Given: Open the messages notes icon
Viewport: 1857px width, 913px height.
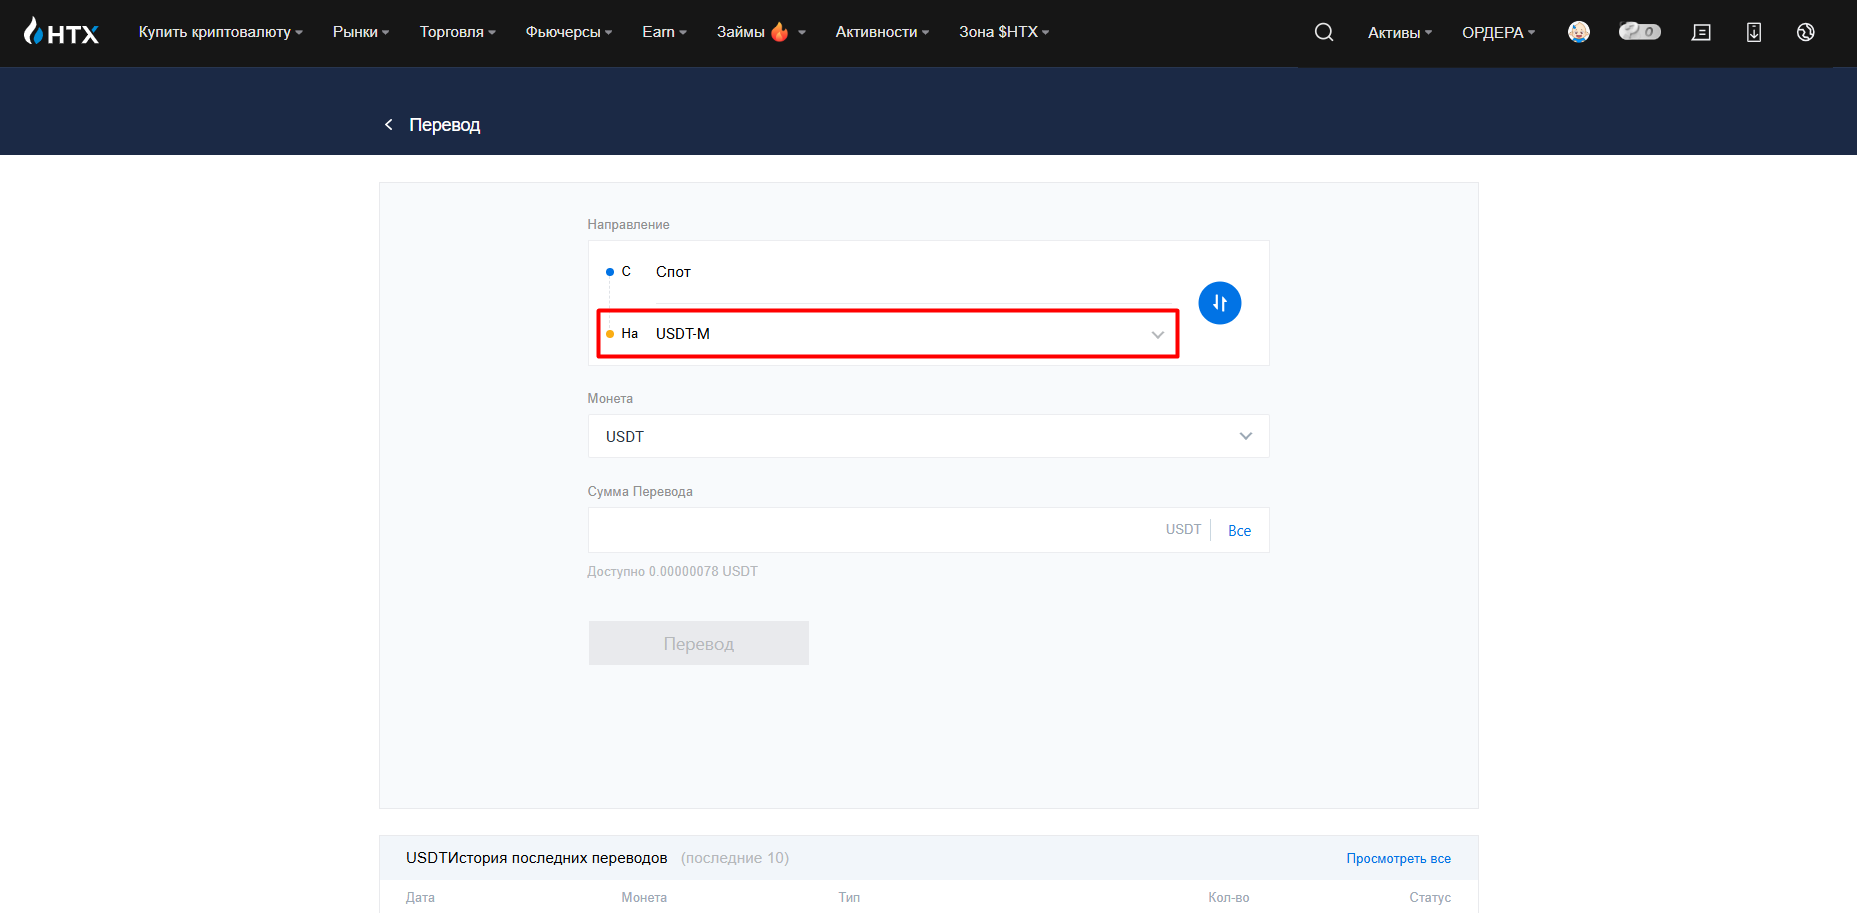Looking at the screenshot, I should (1701, 32).
